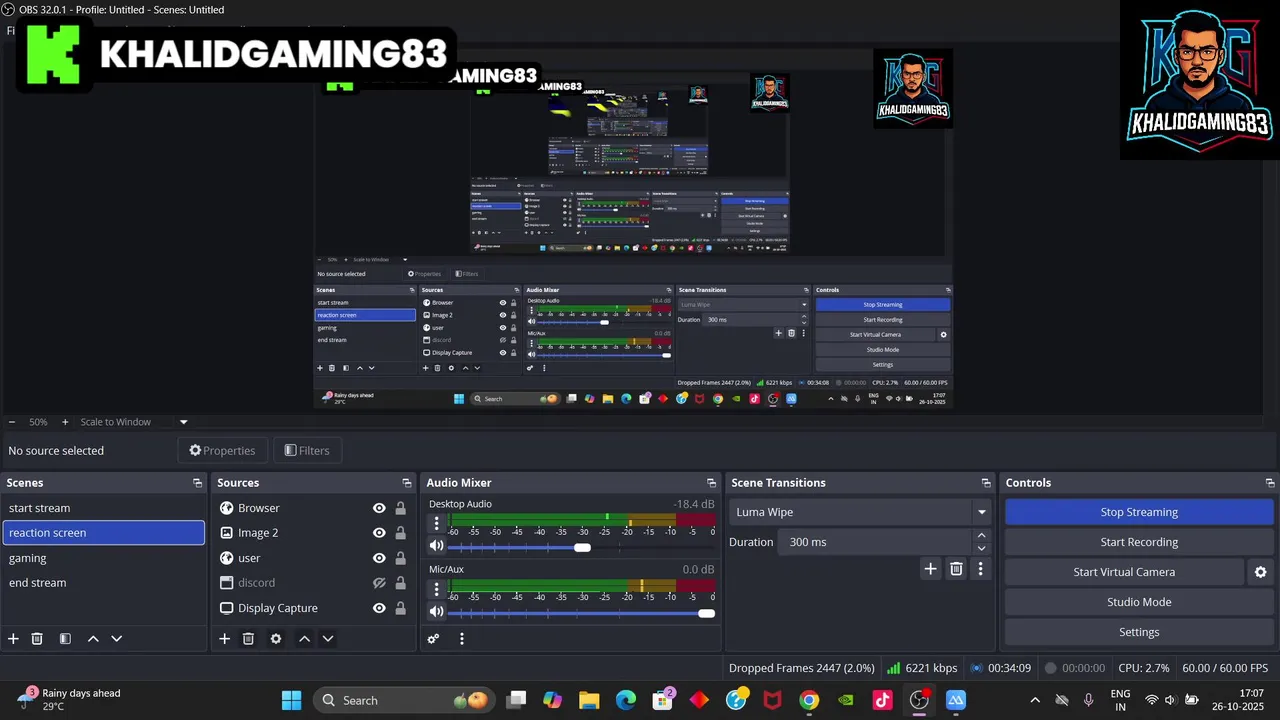Open the Desktop Audio options three-dot menu
1280x720 pixels.
click(x=436, y=524)
